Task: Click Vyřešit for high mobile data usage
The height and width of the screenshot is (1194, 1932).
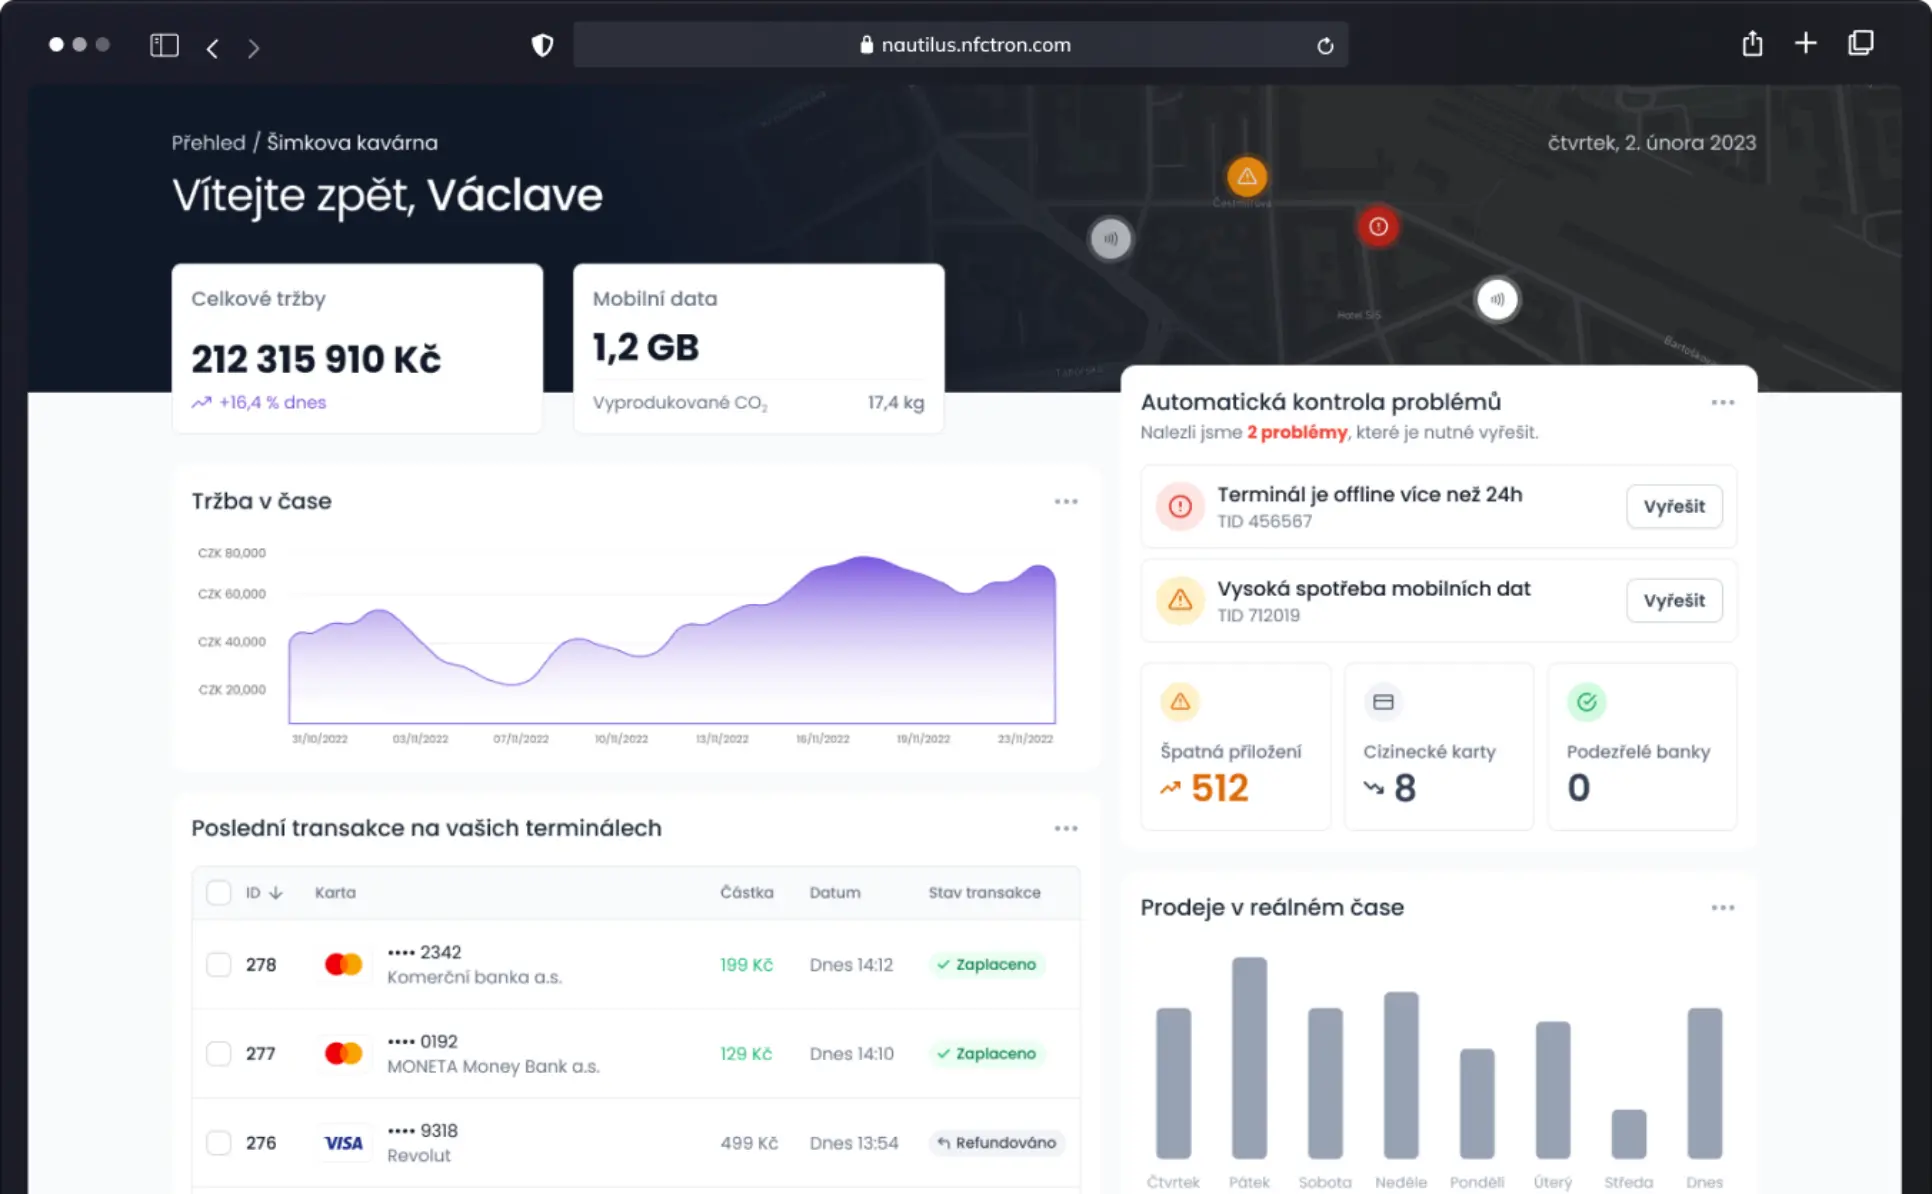Action: 1674,600
